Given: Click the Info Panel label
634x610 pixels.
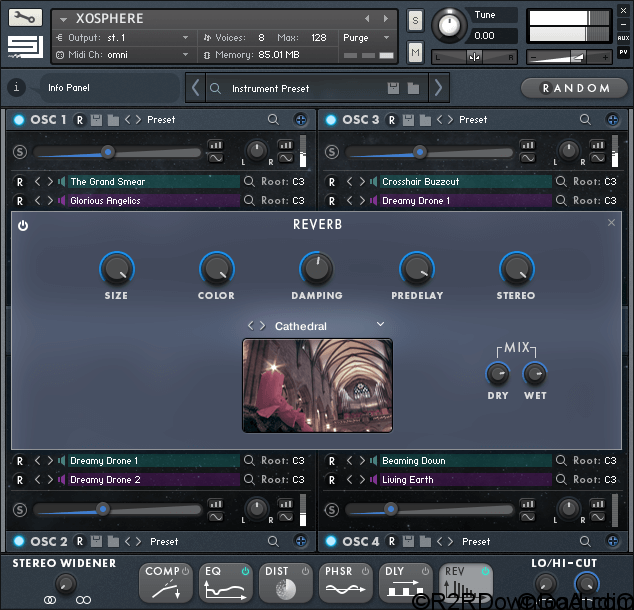Looking at the screenshot, I should pyautogui.click(x=69, y=88).
